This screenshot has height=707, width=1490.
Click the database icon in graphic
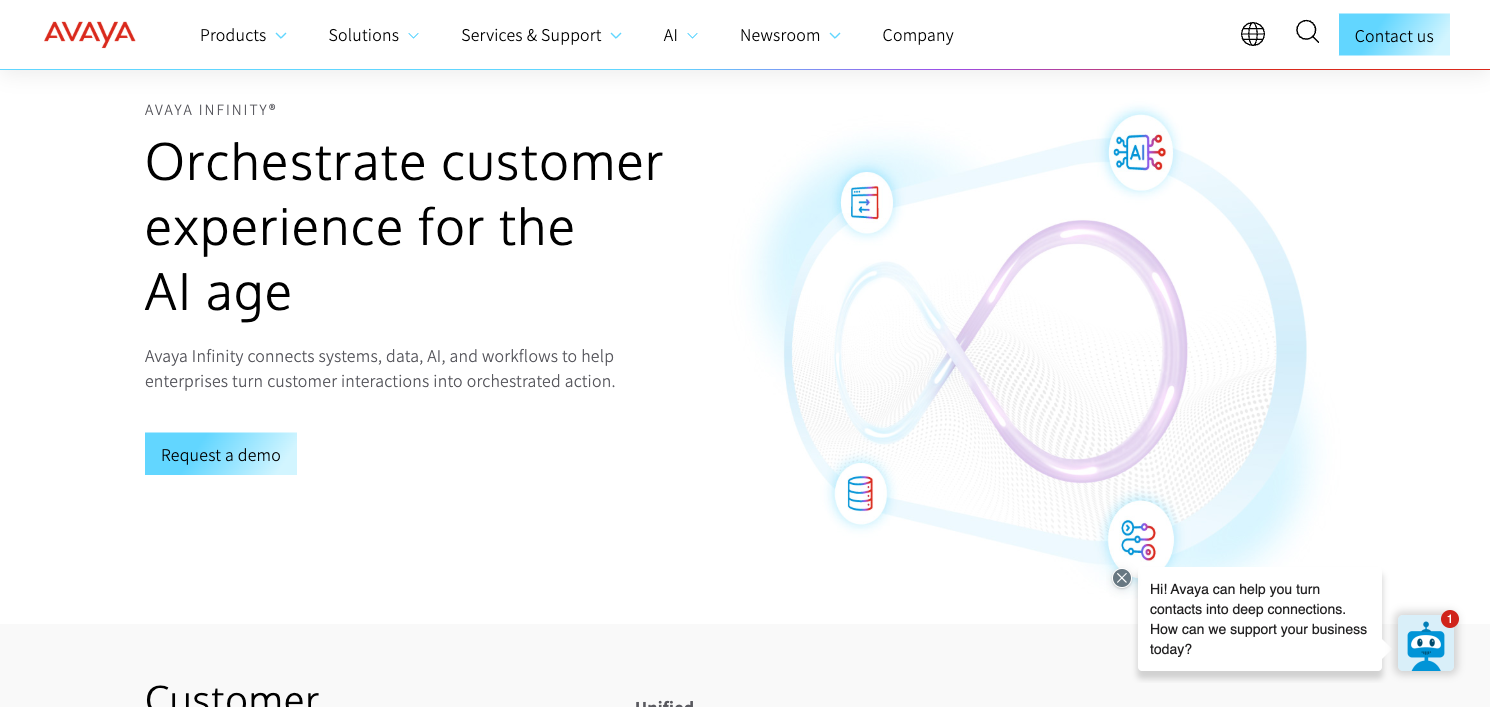click(860, 493)
